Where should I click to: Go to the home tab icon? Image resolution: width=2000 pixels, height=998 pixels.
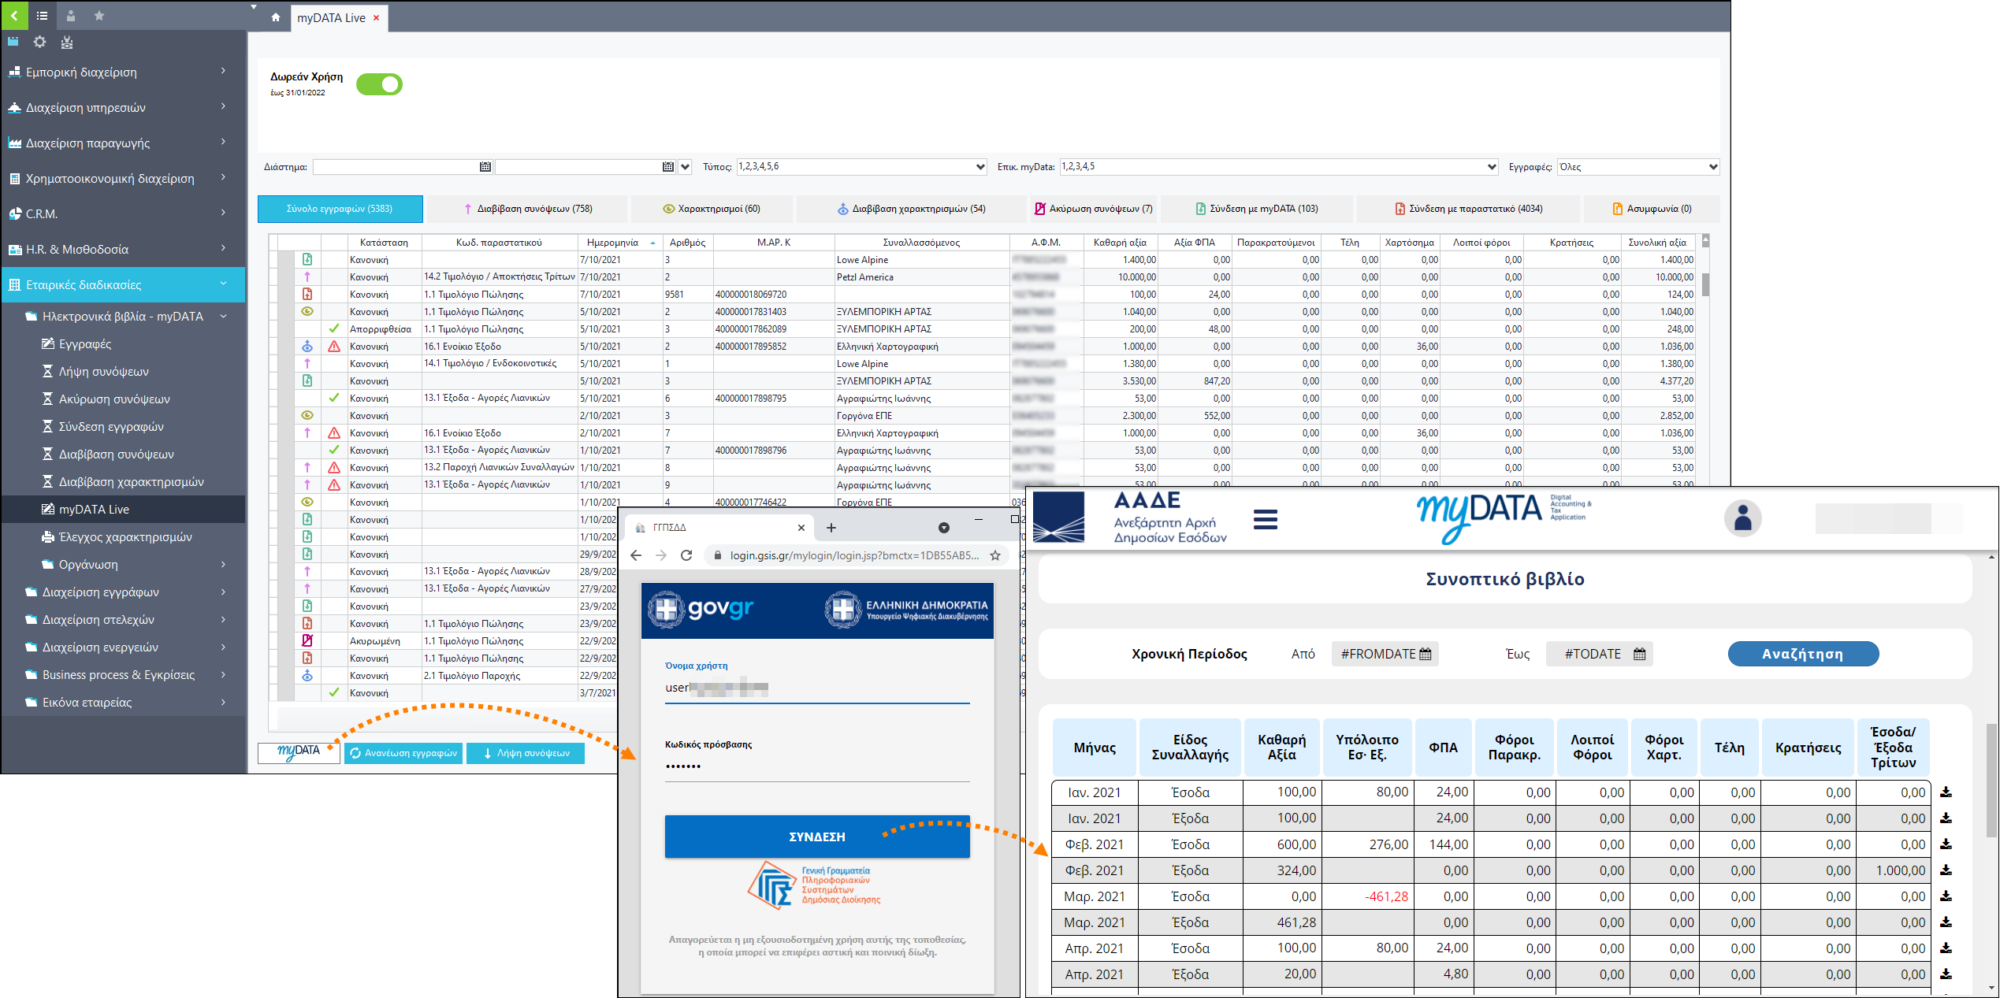[276, 17]
